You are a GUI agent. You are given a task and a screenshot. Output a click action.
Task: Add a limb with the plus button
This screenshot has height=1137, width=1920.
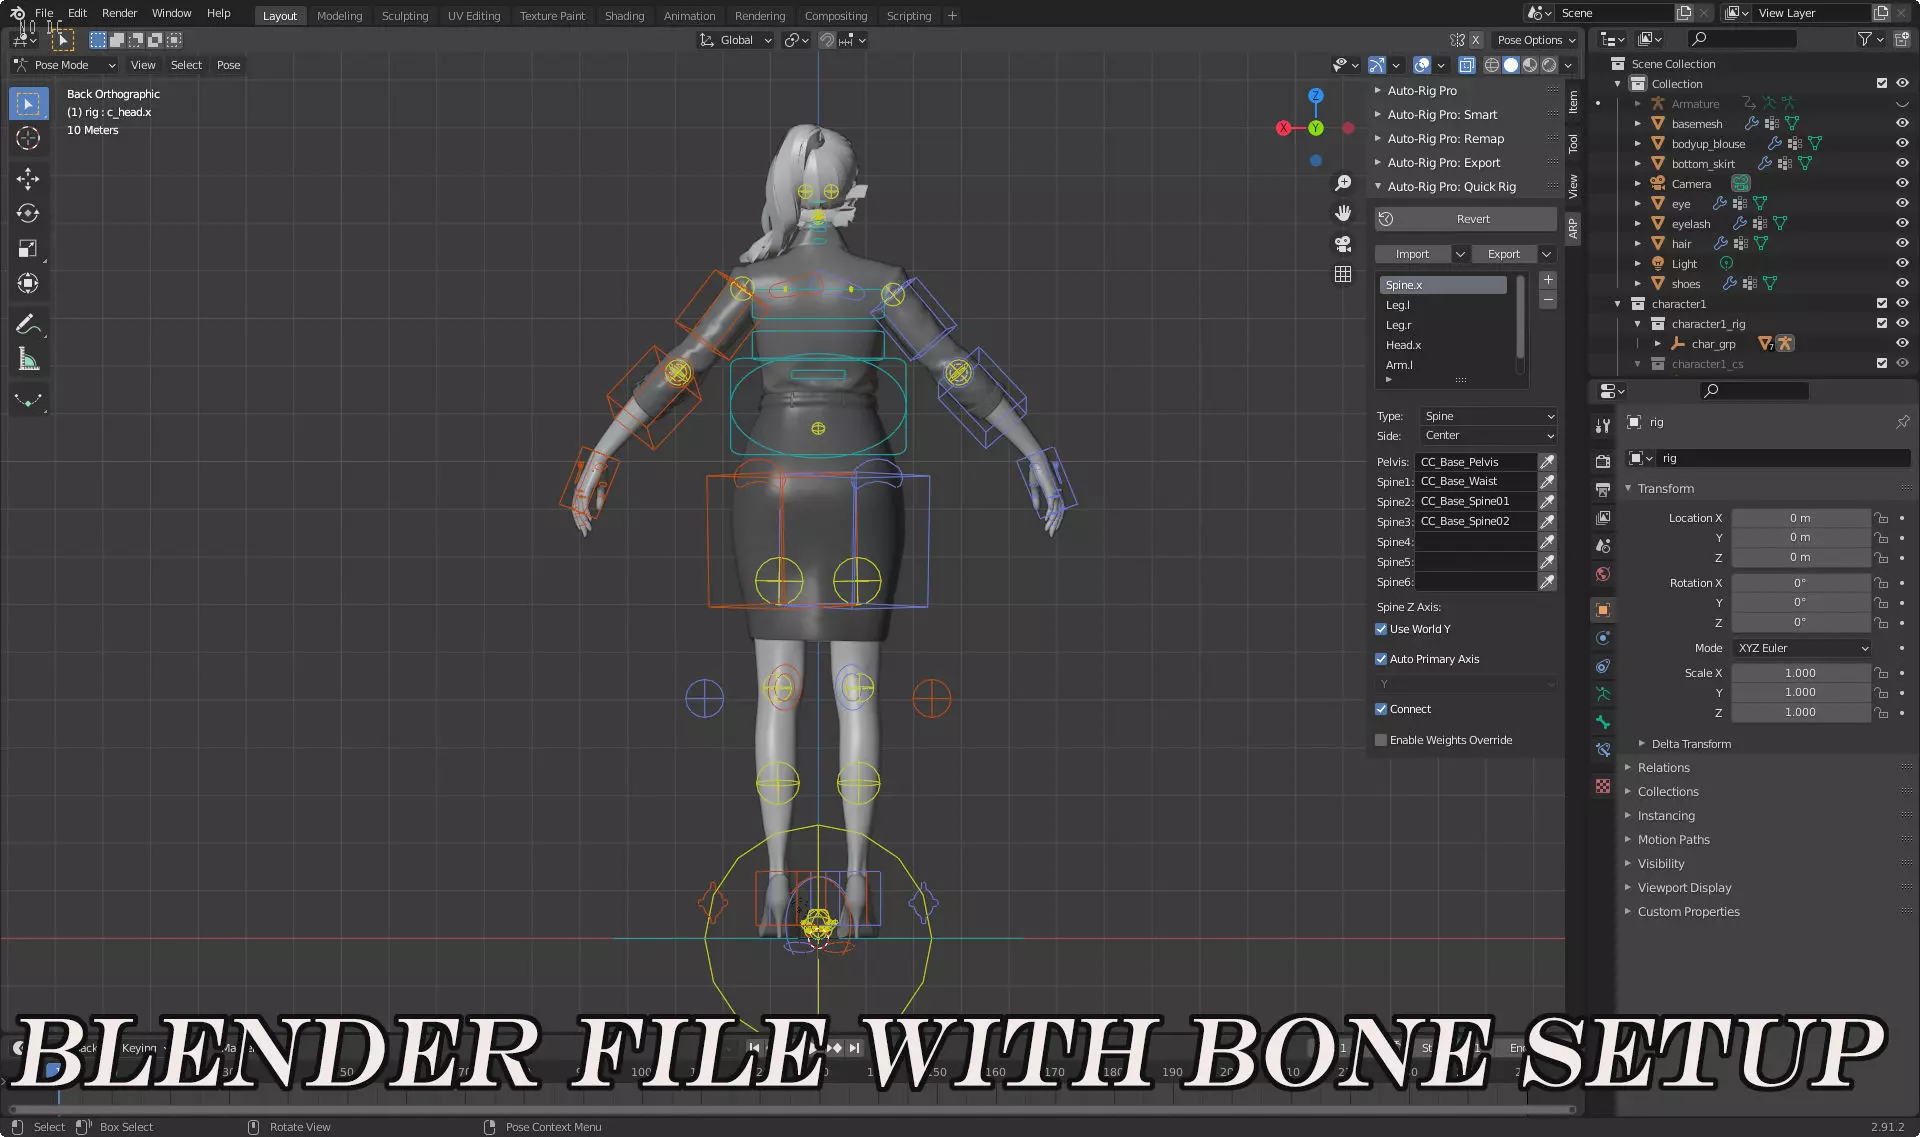tap(1548, 280)
